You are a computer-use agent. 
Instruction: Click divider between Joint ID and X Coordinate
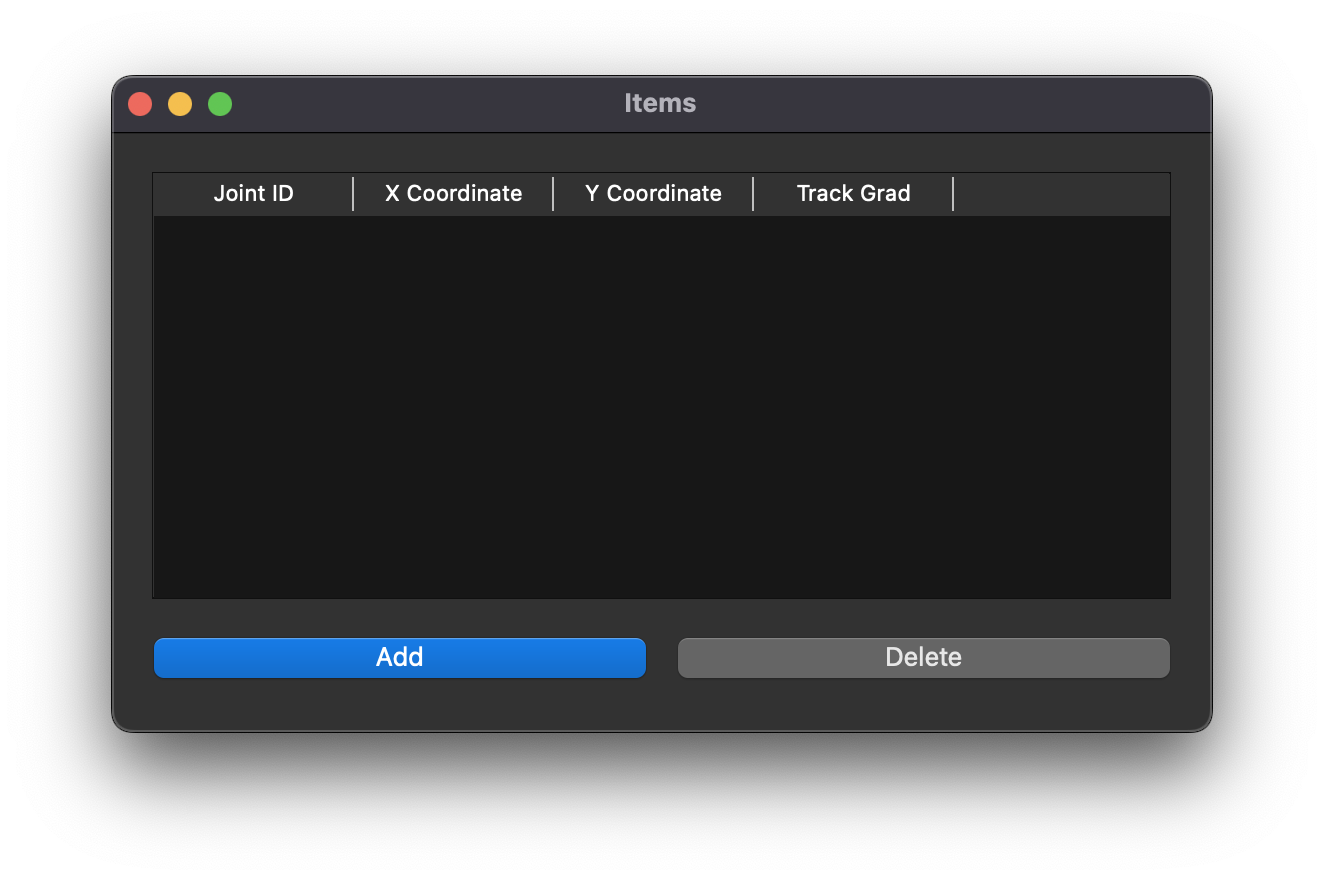coord(353,194)
